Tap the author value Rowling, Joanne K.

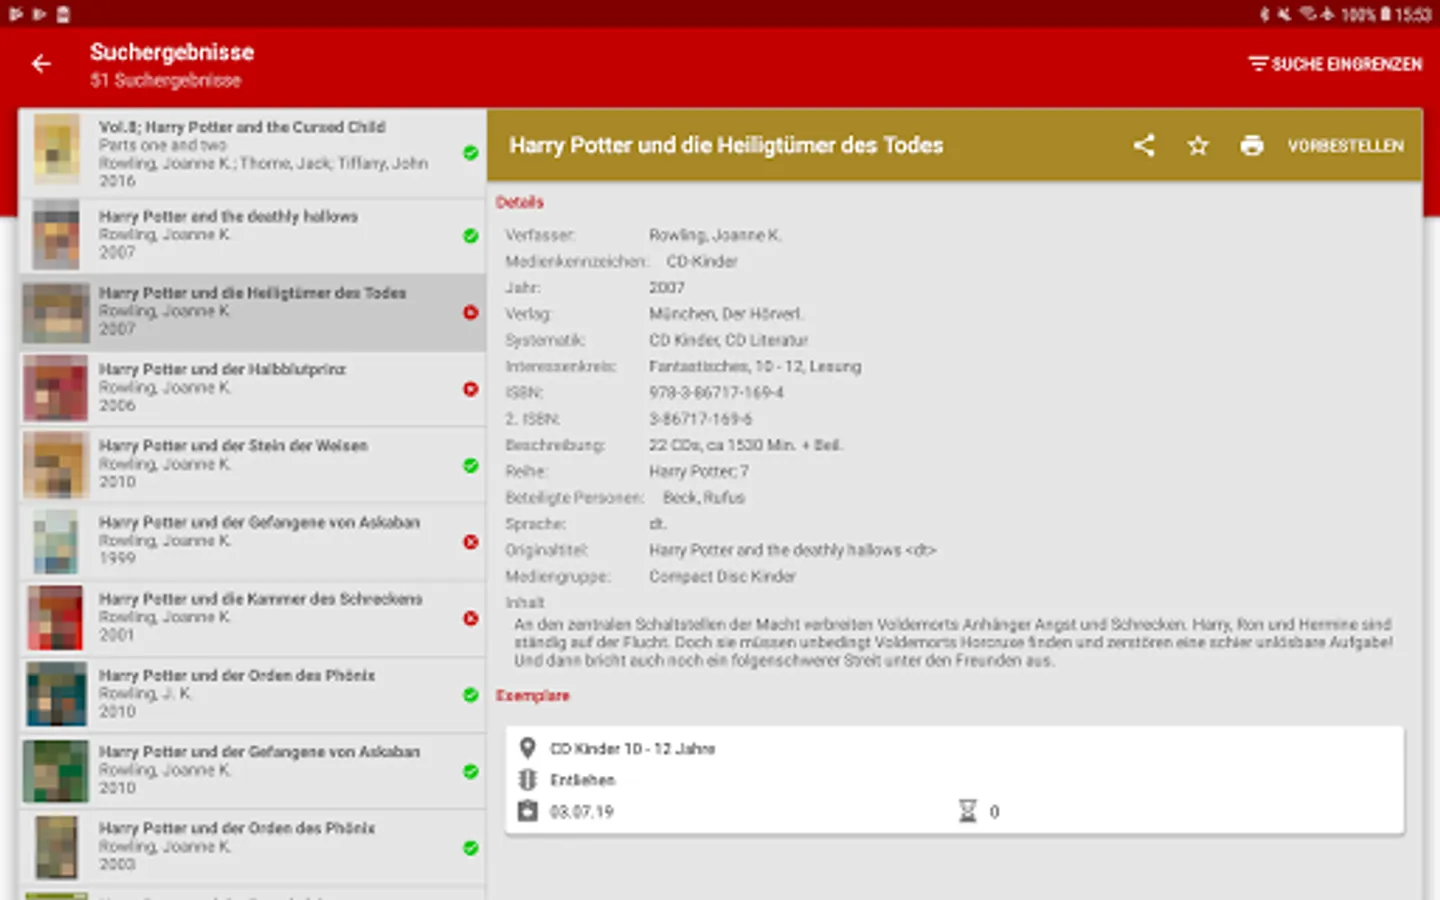[715, 235]
